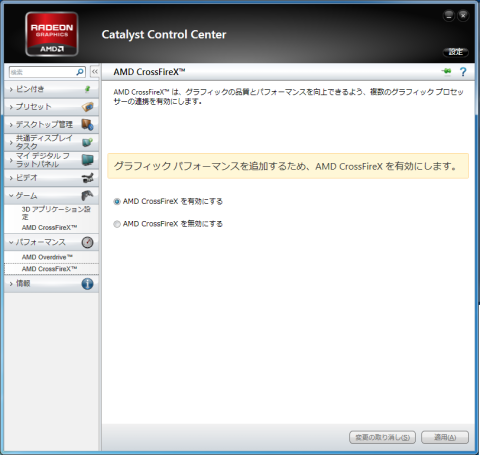Collapse the sidebar with double-arrow button
Viewport: 480px width, 455px height.
[95, 72]
